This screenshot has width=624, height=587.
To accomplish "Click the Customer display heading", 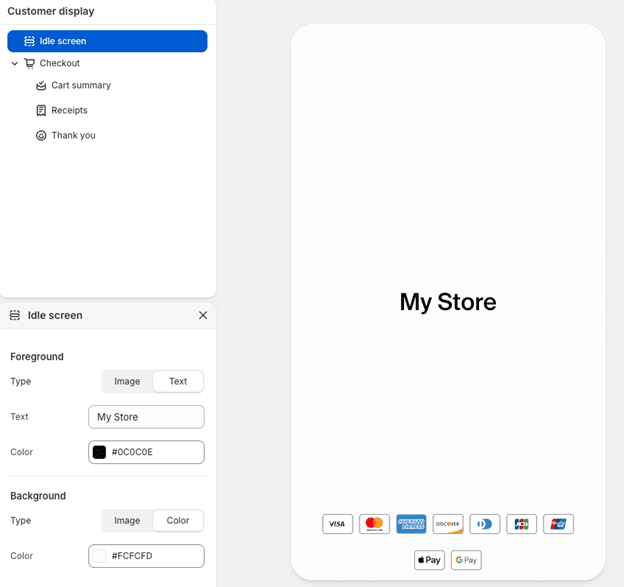I will 51,11.
